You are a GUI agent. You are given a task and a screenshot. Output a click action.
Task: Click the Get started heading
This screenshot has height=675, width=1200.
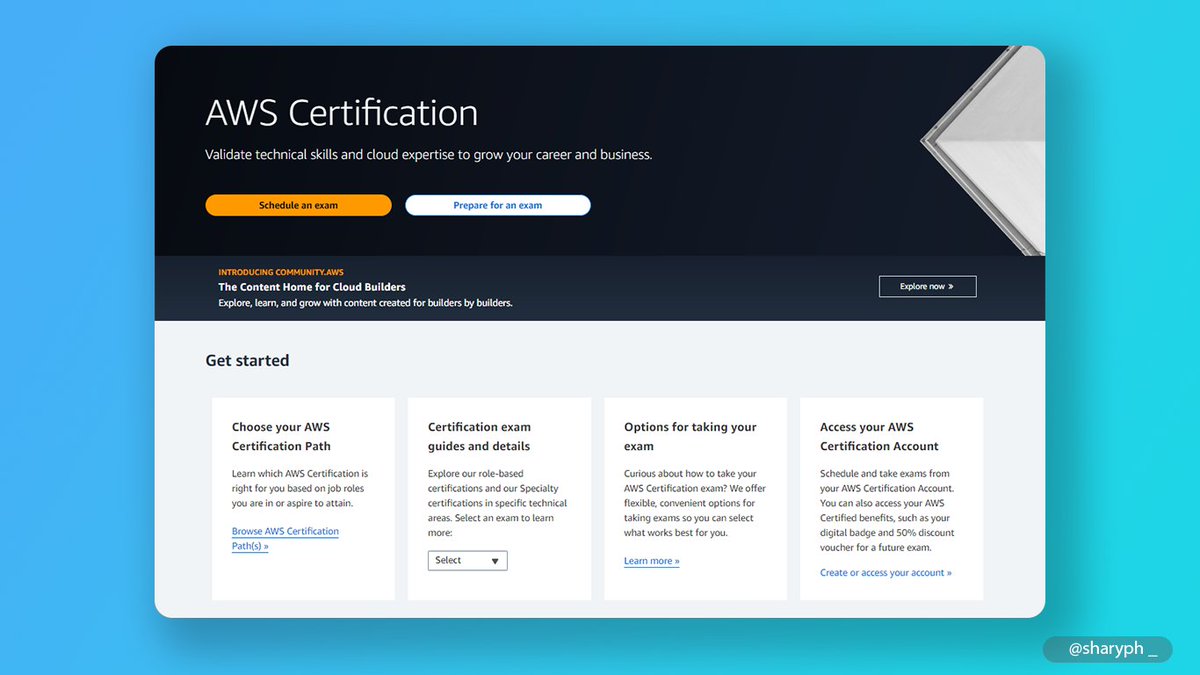click(247, 361)
